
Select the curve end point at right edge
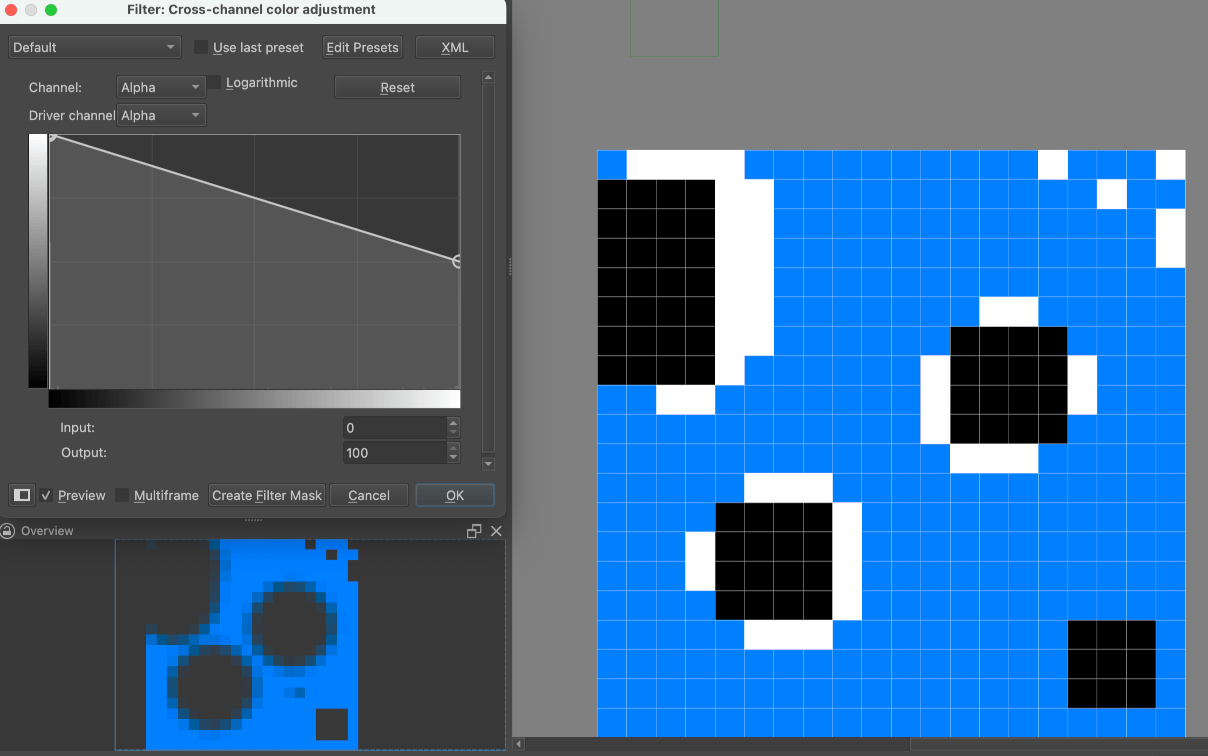click(x=457, y=261)
